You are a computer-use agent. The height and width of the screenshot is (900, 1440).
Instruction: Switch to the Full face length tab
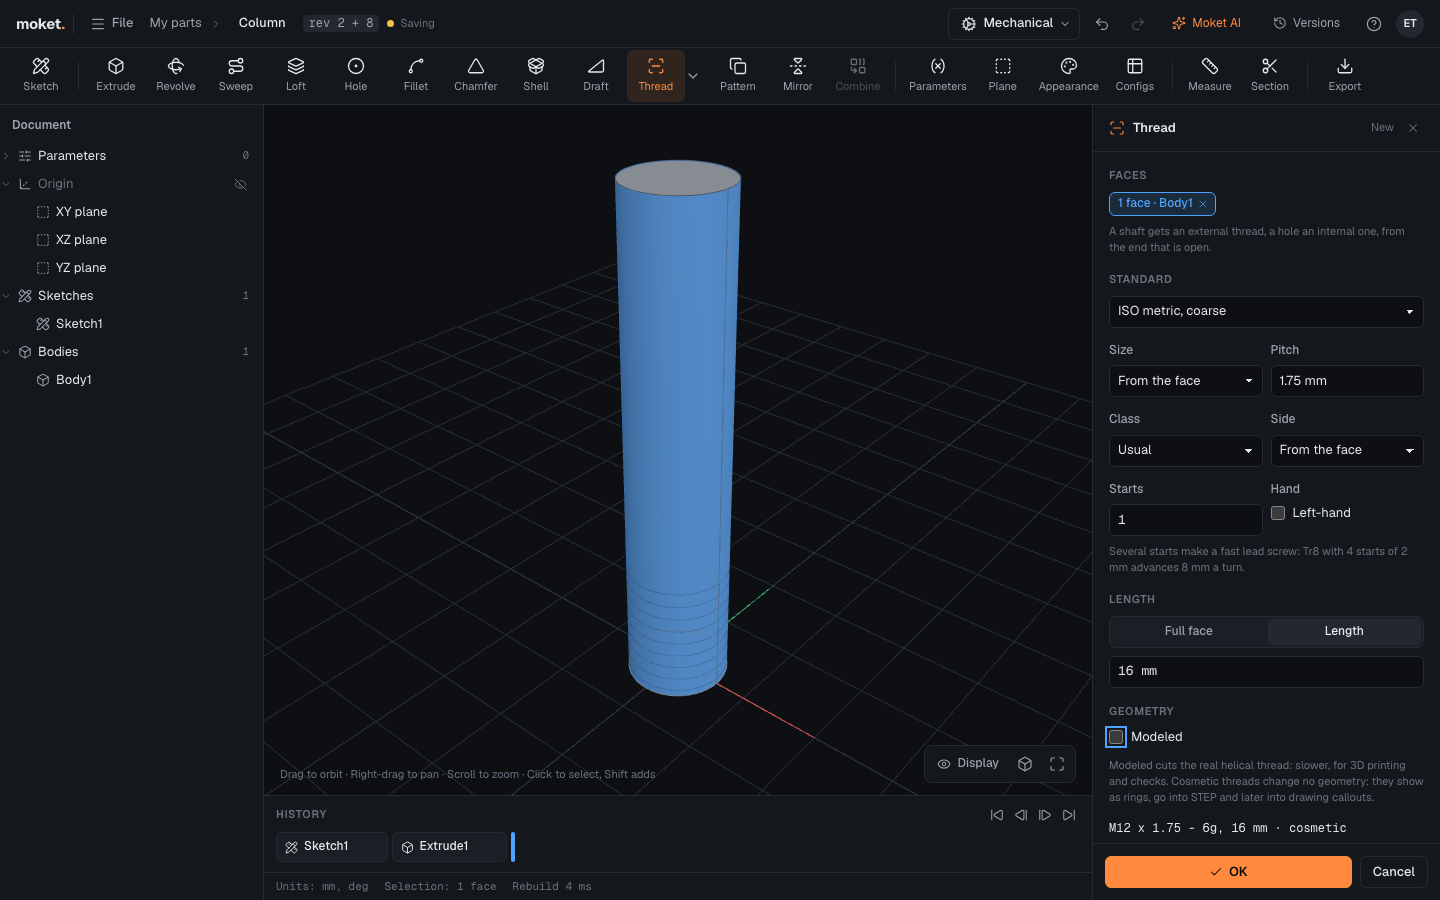(1188, 631)
